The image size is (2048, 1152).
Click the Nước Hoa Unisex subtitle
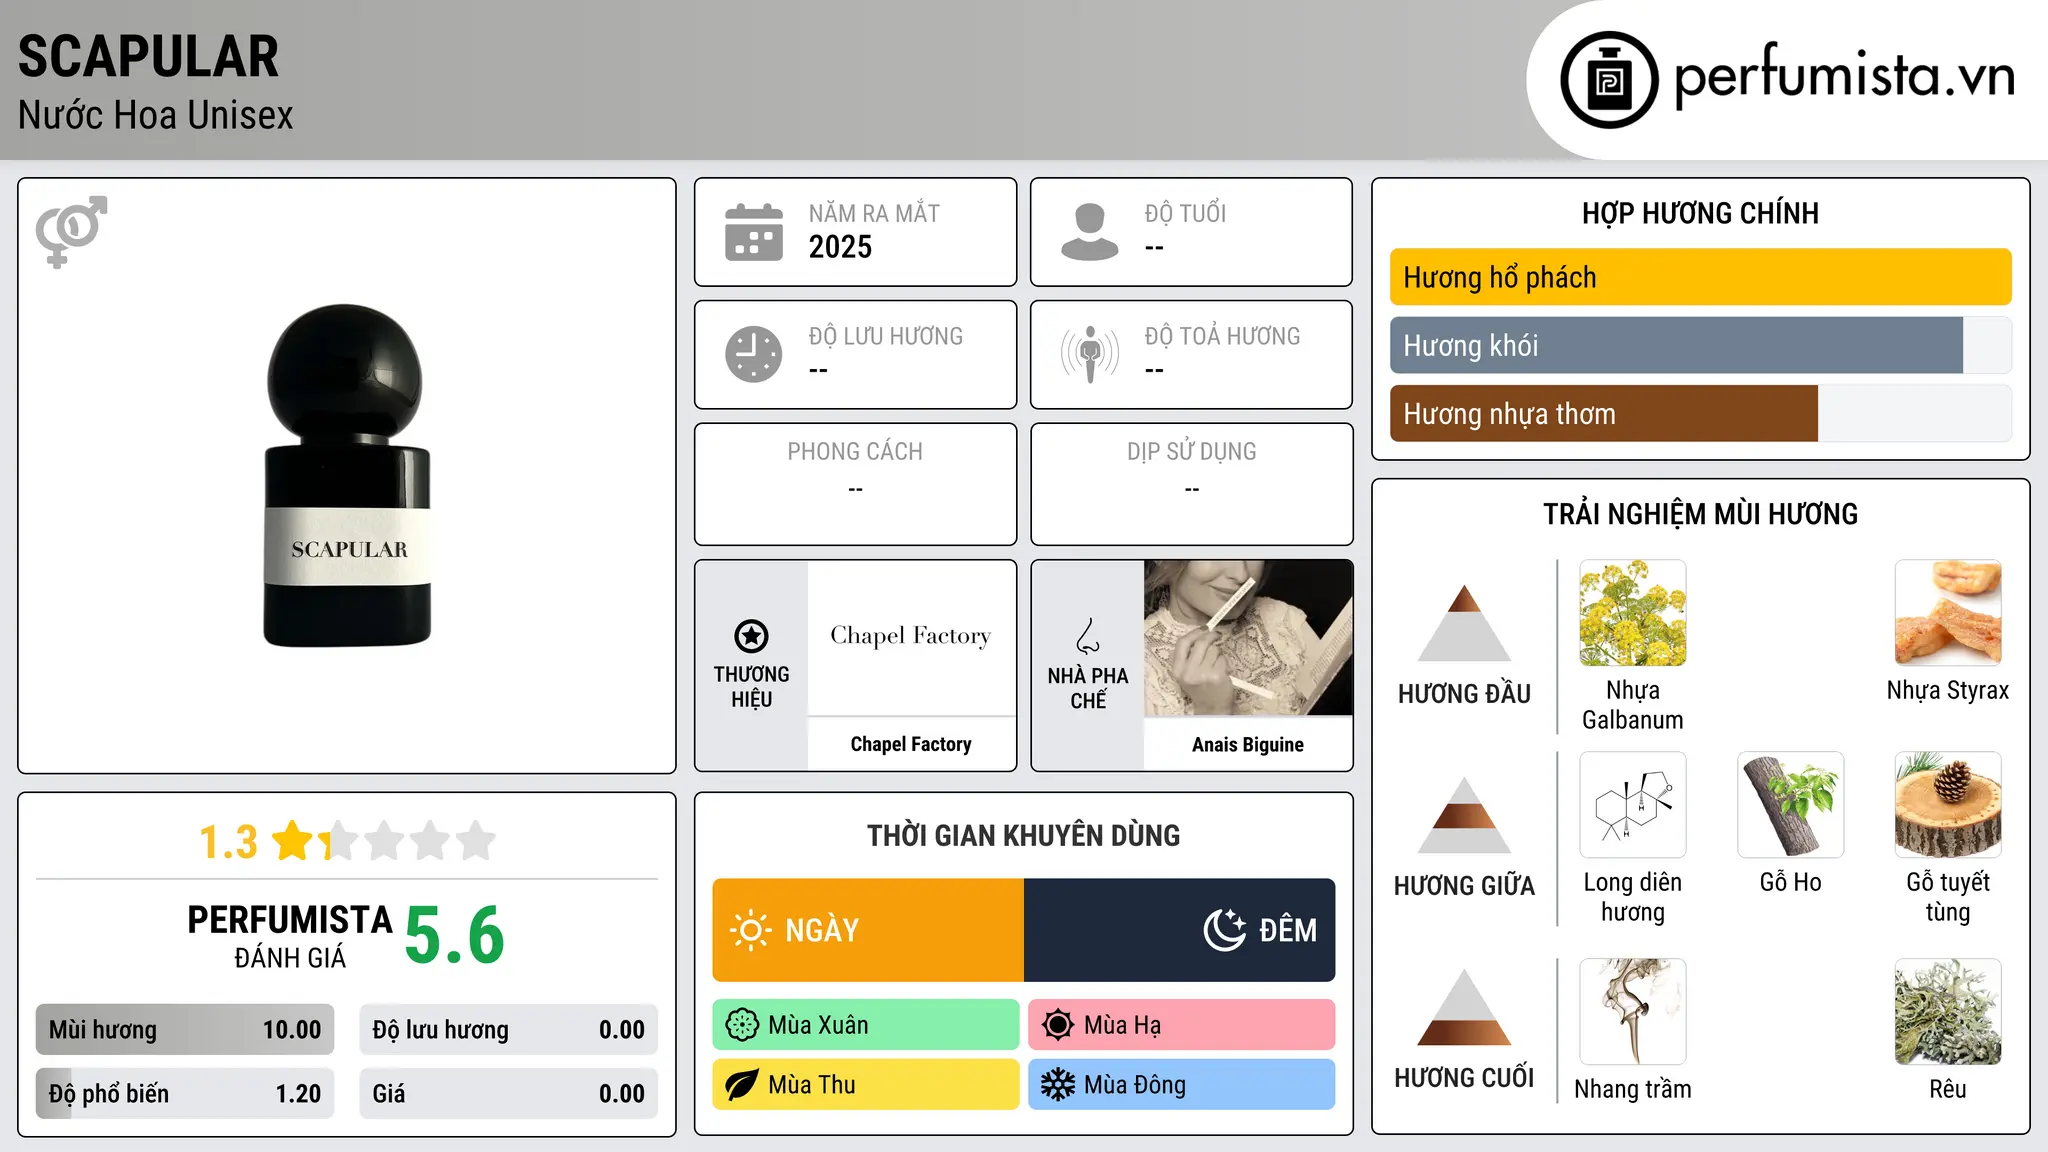[156, 116]
